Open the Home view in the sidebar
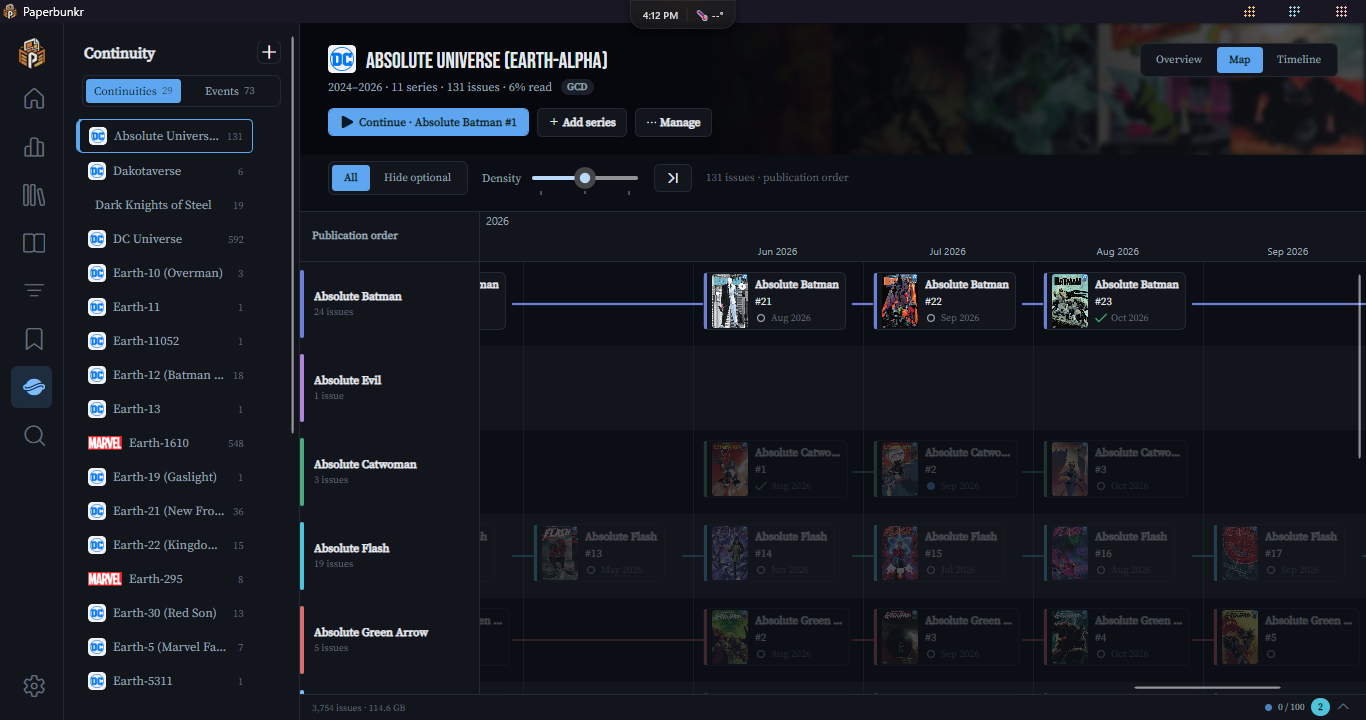 [x=34, y=99]
